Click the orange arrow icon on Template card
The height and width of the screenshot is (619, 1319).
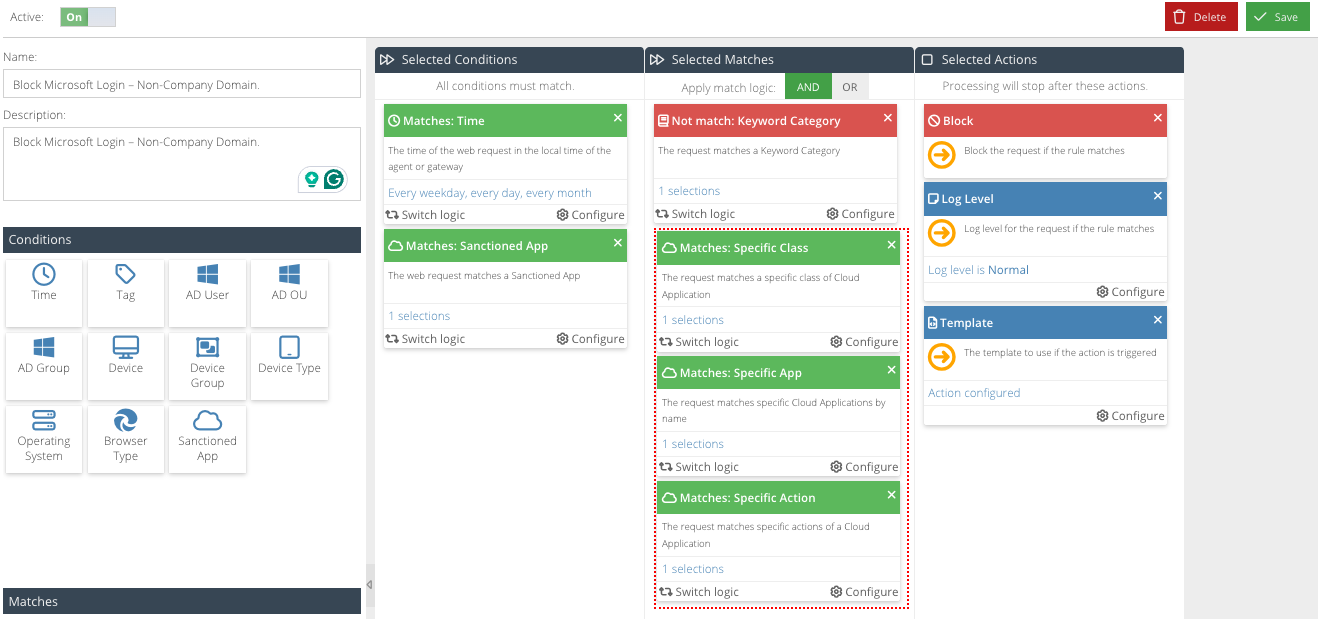click(x=942, y=357)
